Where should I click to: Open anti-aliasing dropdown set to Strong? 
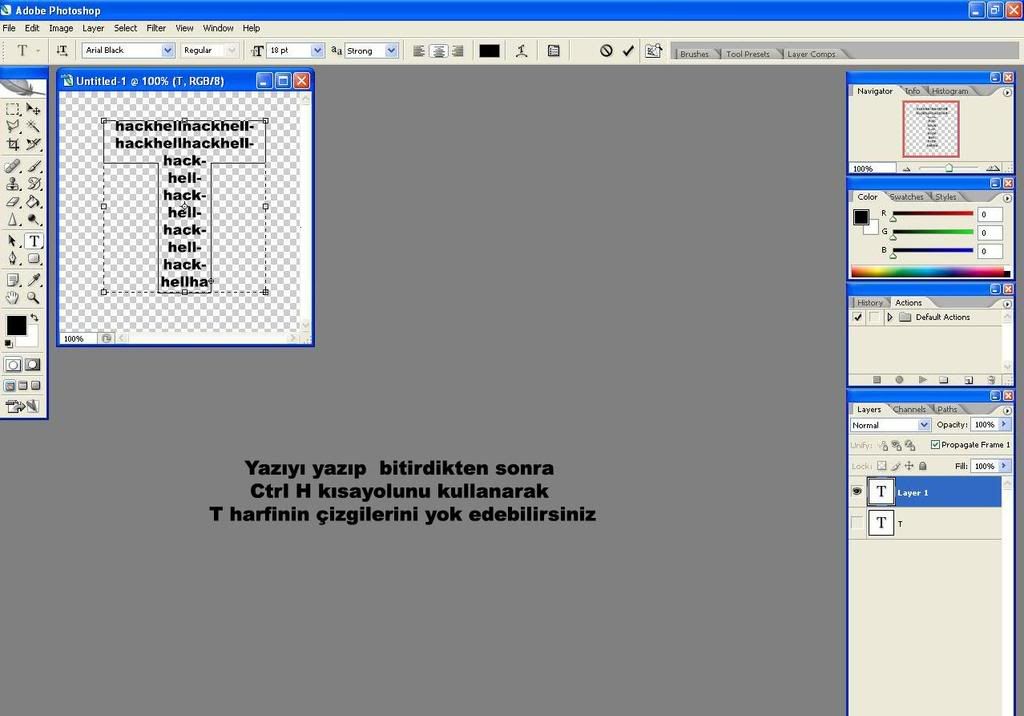(391, 50)
